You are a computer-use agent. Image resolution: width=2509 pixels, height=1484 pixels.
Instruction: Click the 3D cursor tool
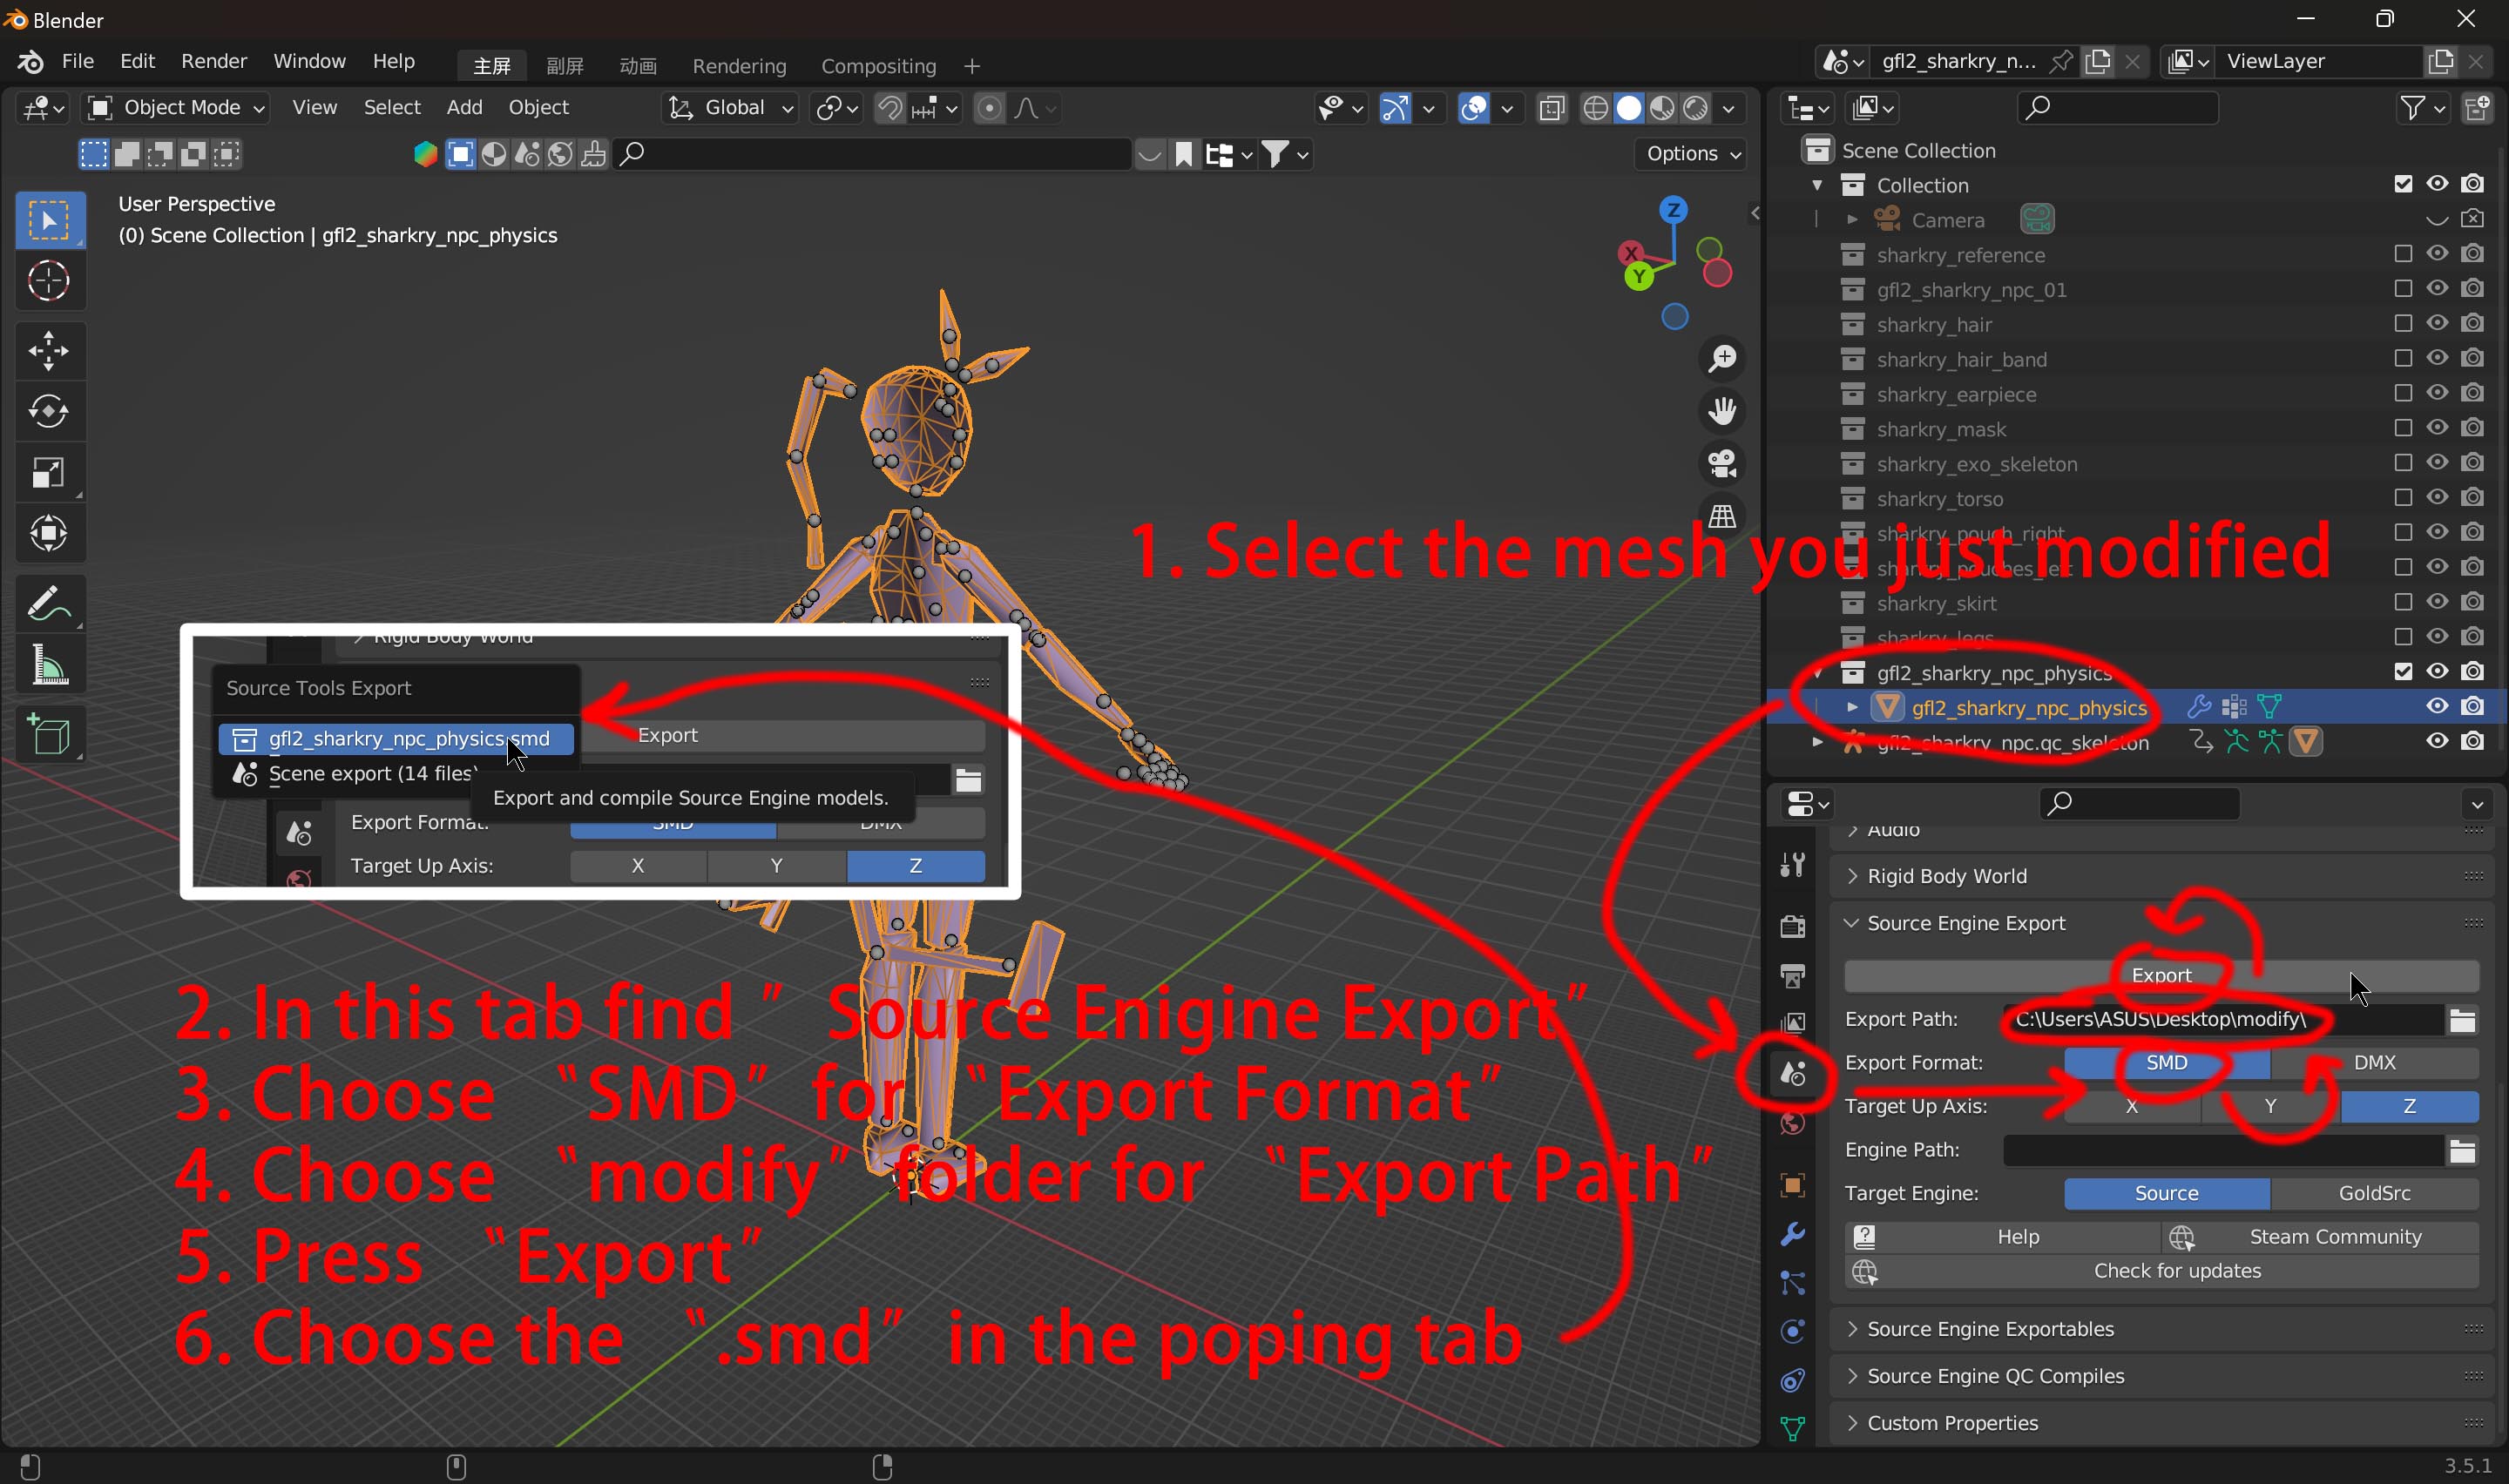(x=48, y=281)
